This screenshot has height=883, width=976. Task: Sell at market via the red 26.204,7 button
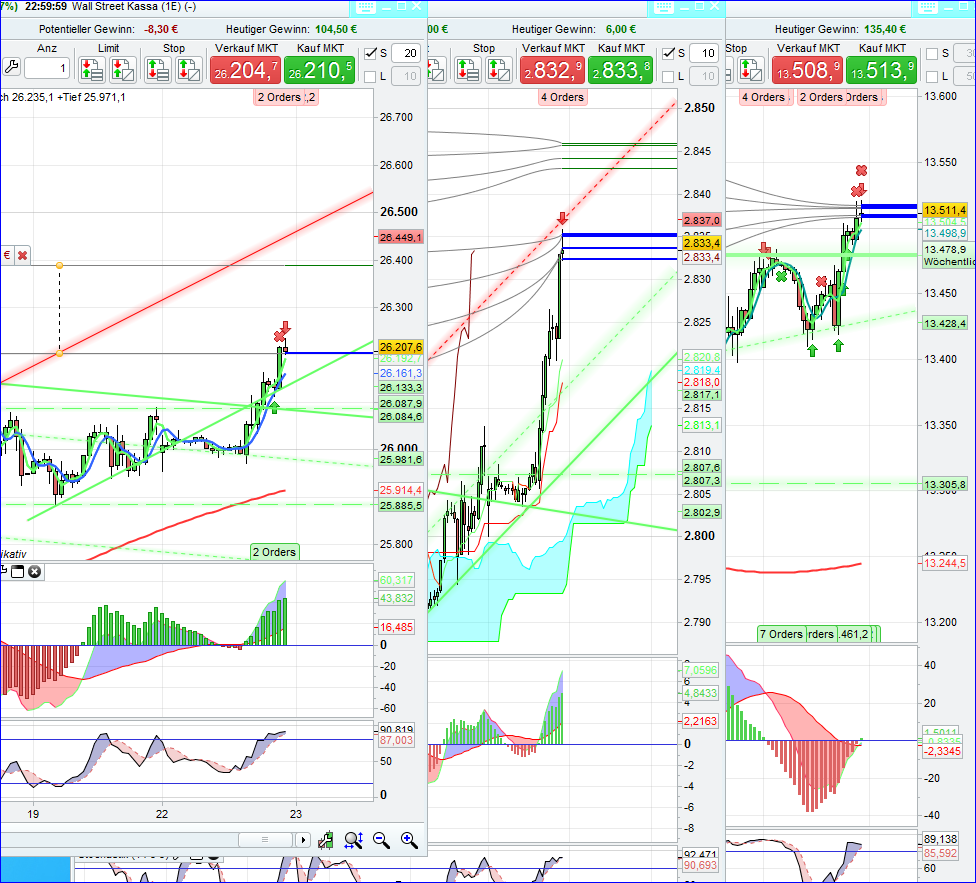[245, 69]
